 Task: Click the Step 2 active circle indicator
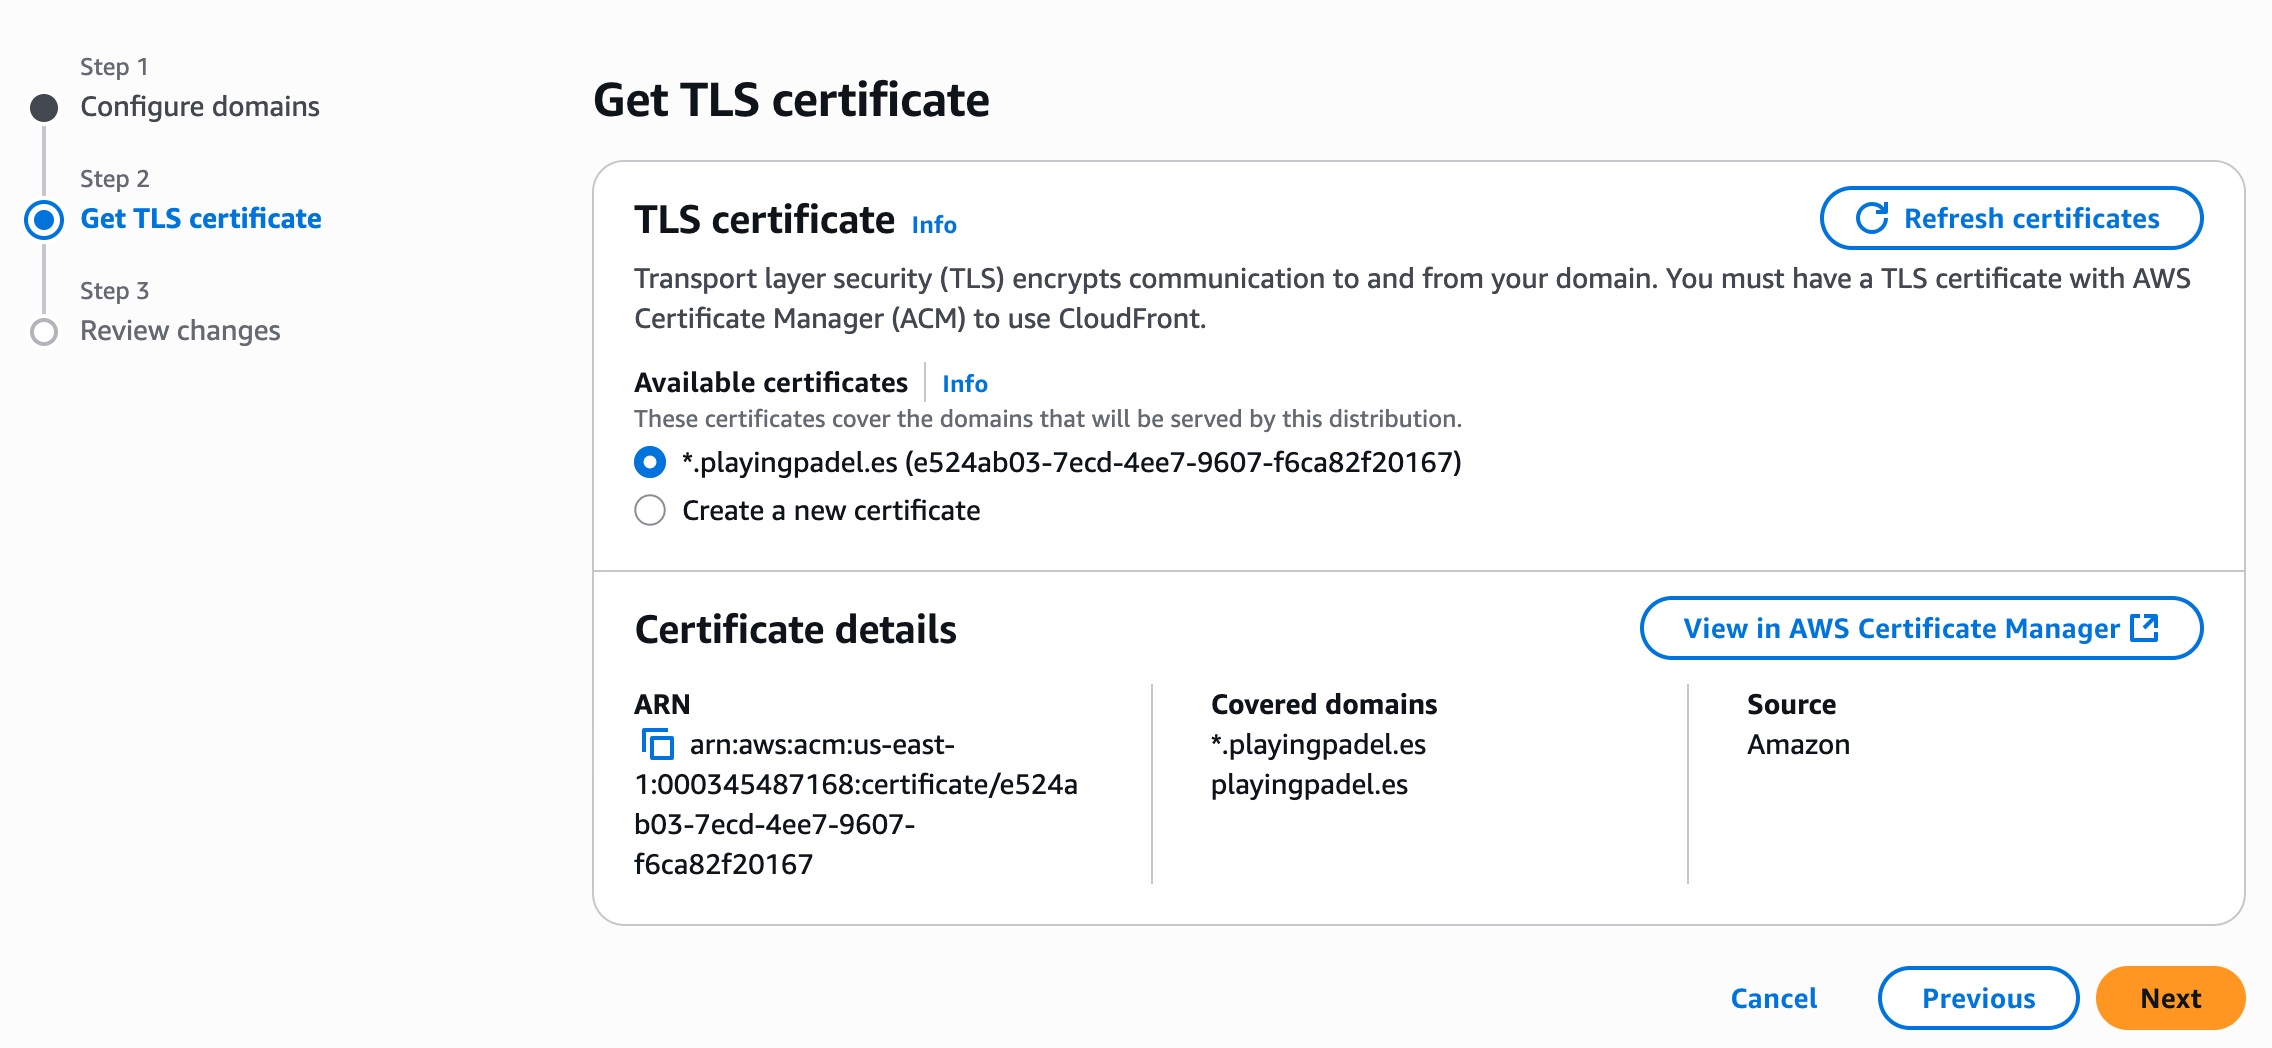coord(44,219)
